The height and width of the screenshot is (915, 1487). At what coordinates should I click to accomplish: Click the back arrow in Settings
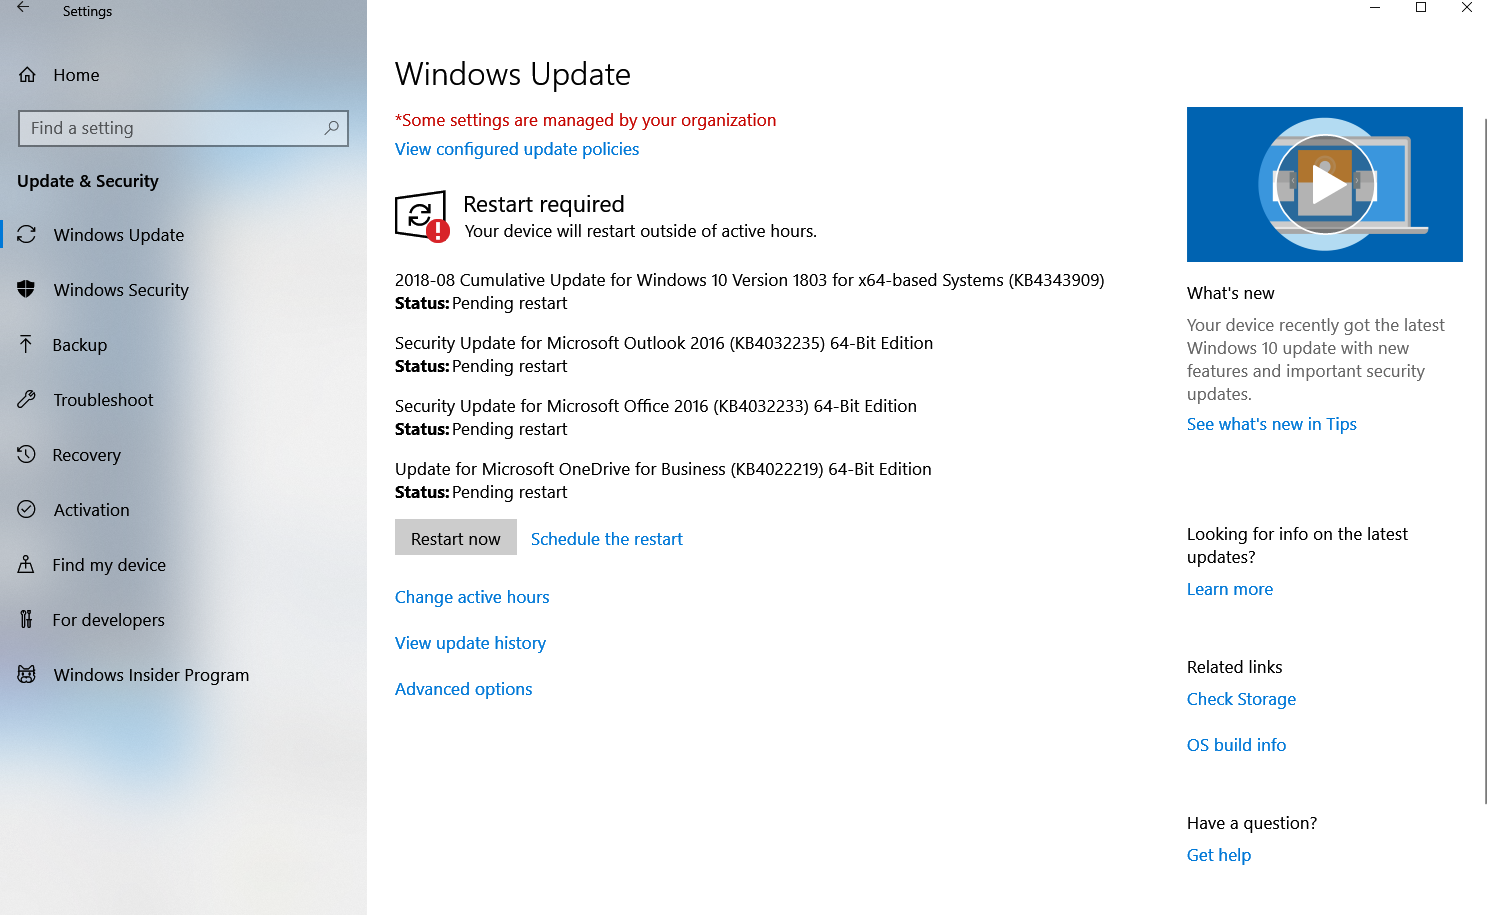click(x=21, y=8)
